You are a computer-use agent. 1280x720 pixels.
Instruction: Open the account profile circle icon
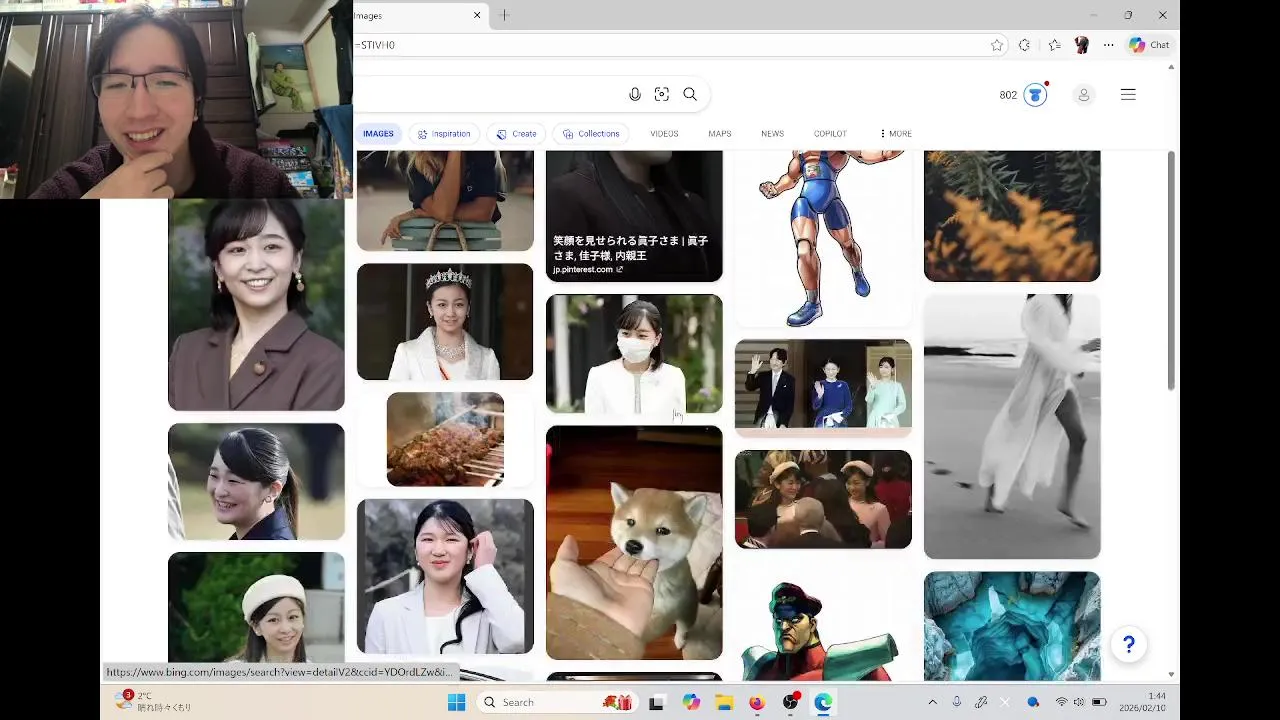1083,95
